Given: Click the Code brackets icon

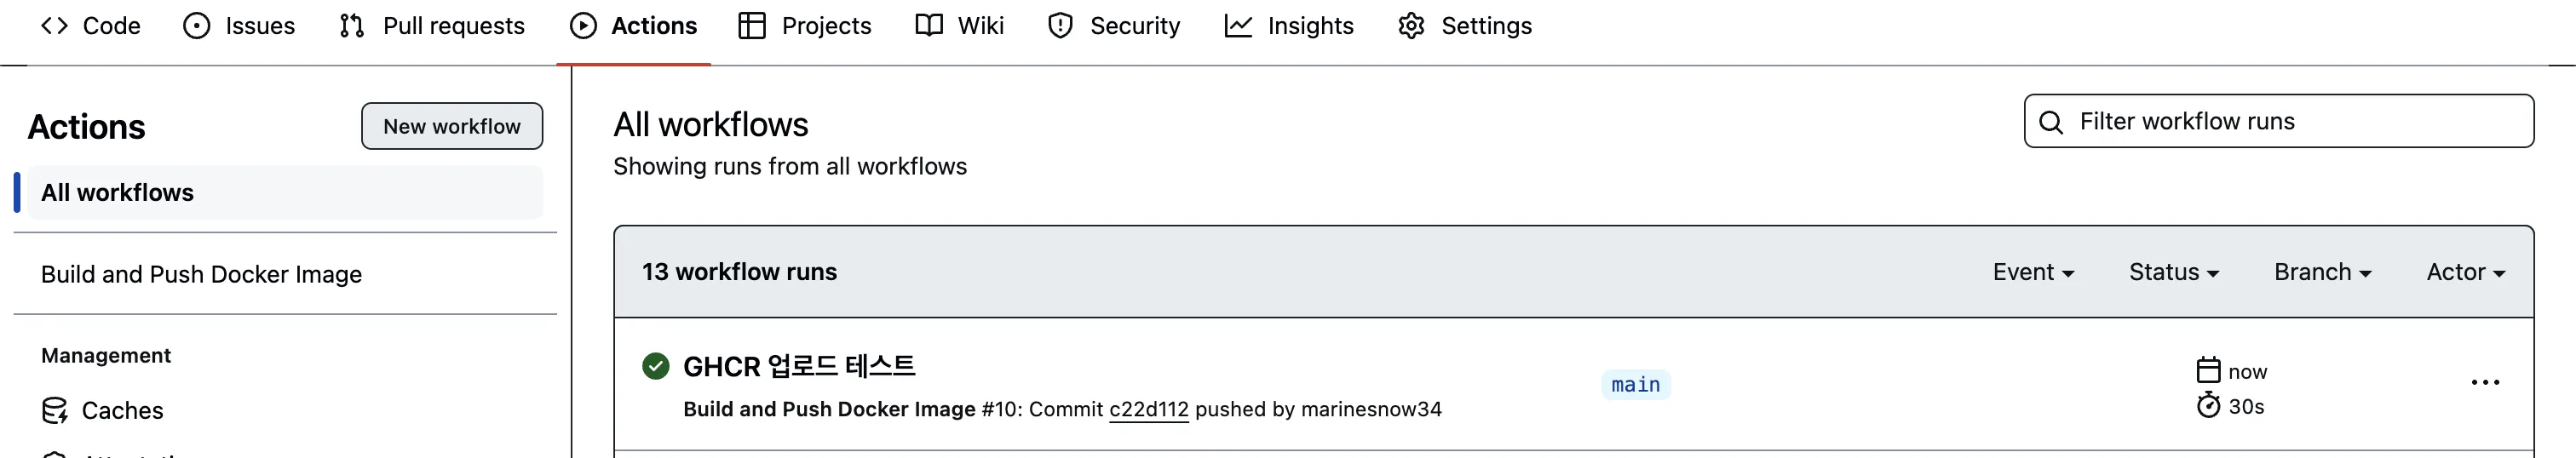Looking at the screenshot, I should click(54, 26).
